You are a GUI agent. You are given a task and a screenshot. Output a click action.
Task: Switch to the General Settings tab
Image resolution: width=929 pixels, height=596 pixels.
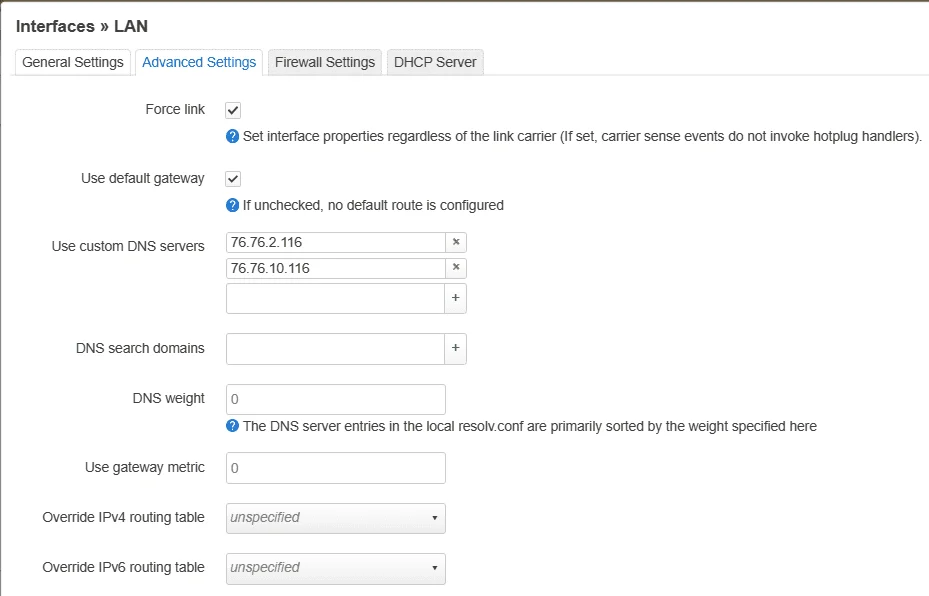coord(72,62)
